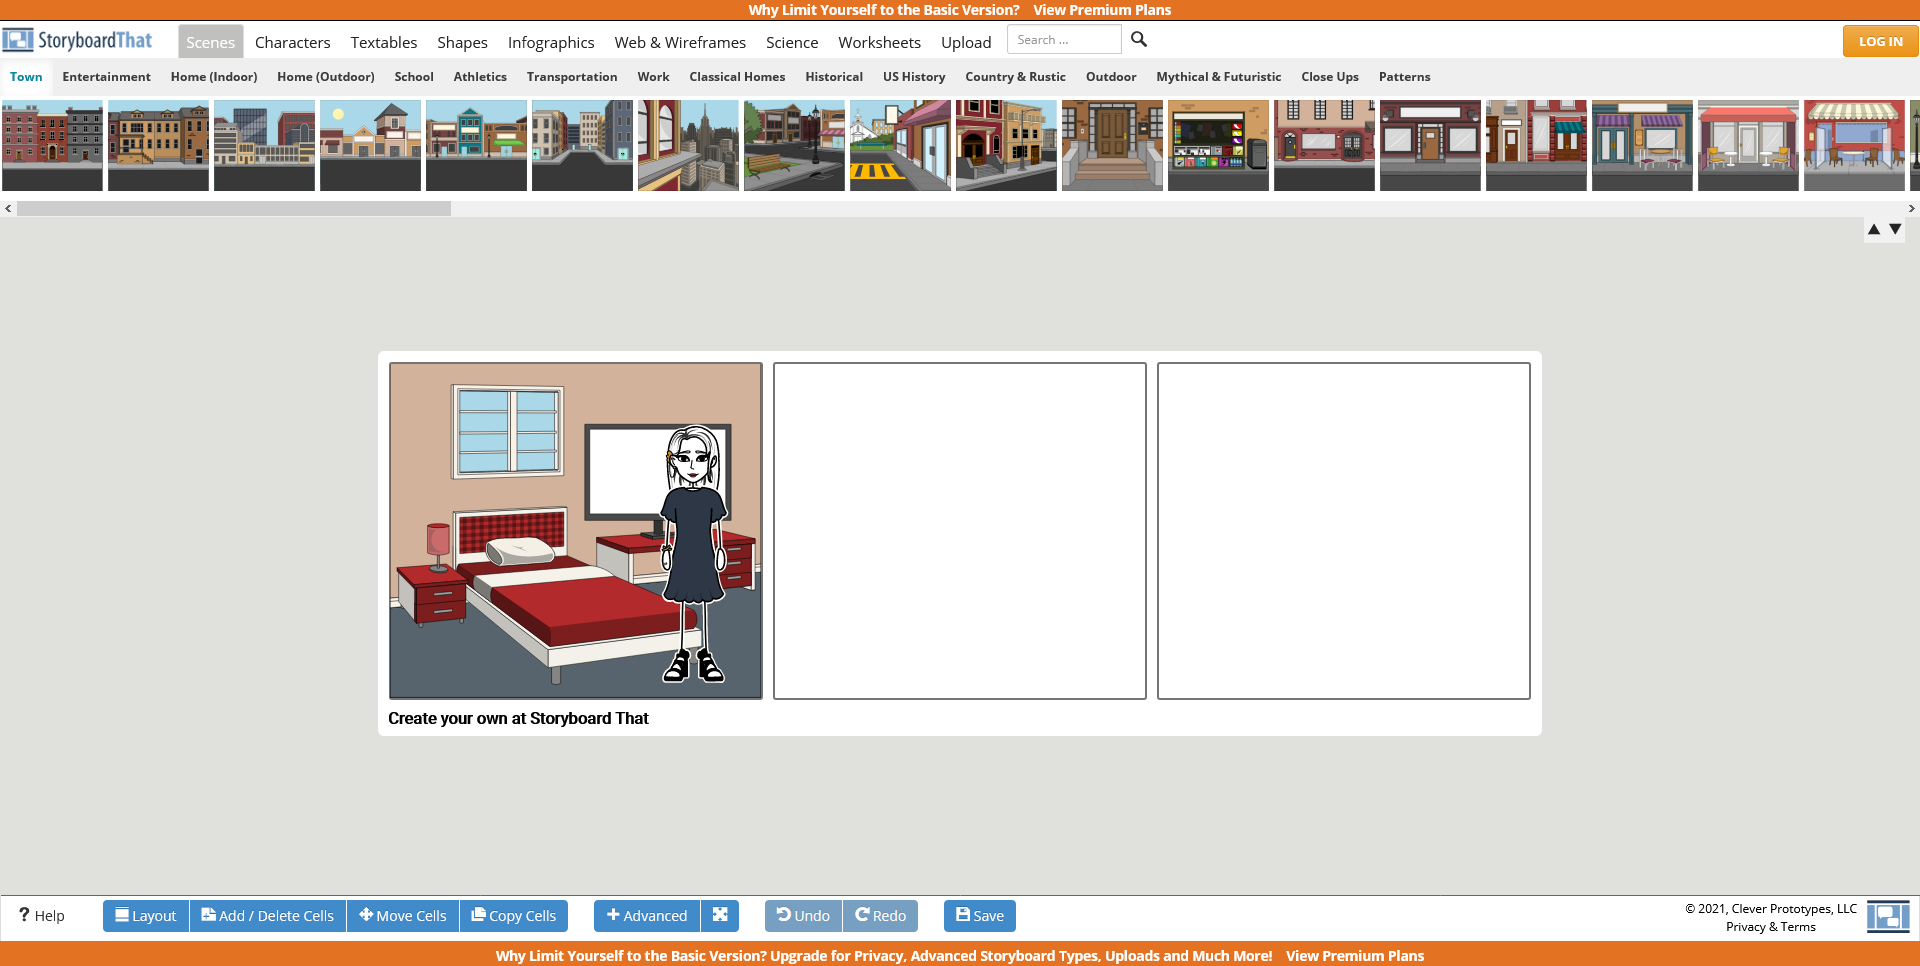This screenshot has width=1920, height=966.
Task: Click the scene strip horizontal scrollbar
Action: 234,208
